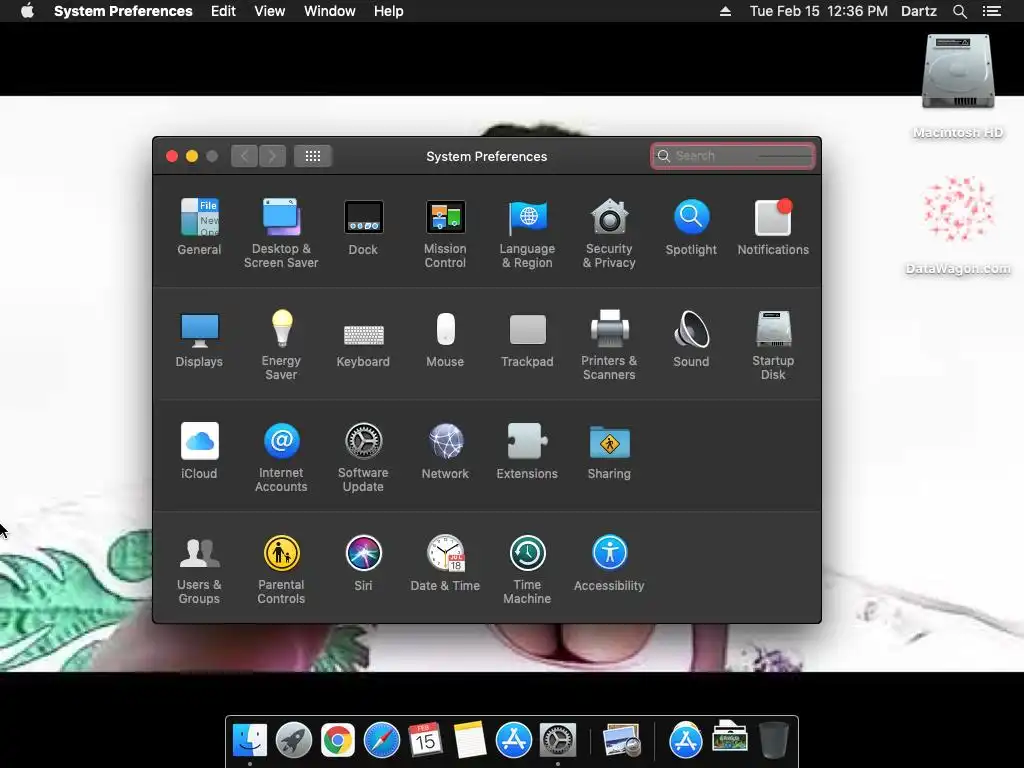Open Software Update preferences

coord(363,457)
